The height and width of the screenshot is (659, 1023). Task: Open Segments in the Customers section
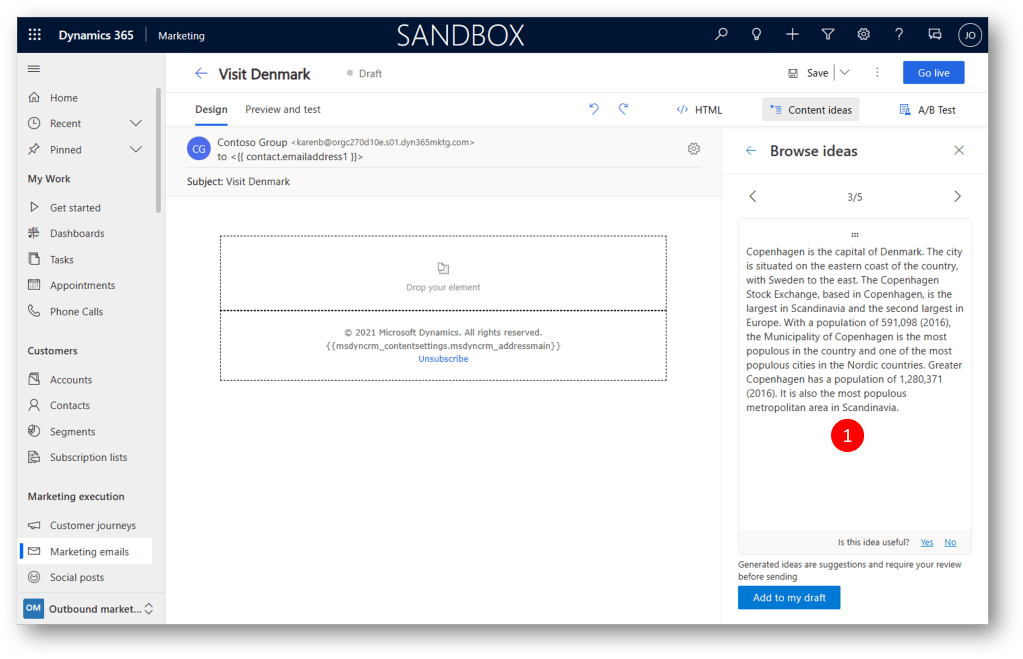click(x=72, y=432)
